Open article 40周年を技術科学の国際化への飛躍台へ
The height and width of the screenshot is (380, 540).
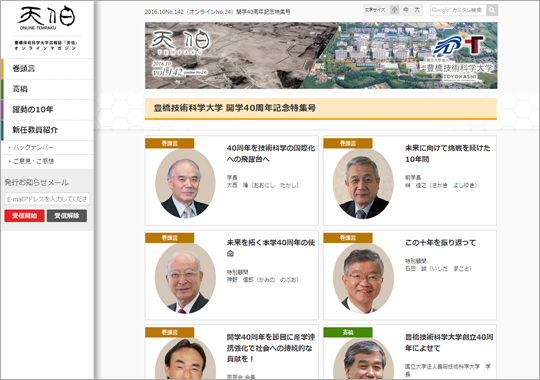click(271, 154)
